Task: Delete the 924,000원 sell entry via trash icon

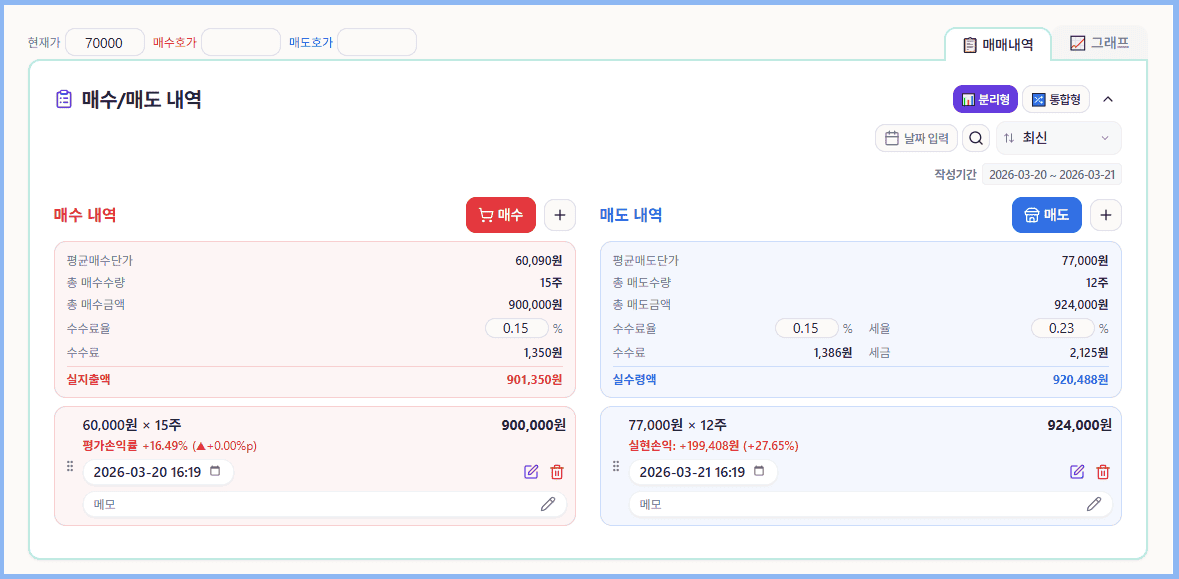Action: point(1103,471)
